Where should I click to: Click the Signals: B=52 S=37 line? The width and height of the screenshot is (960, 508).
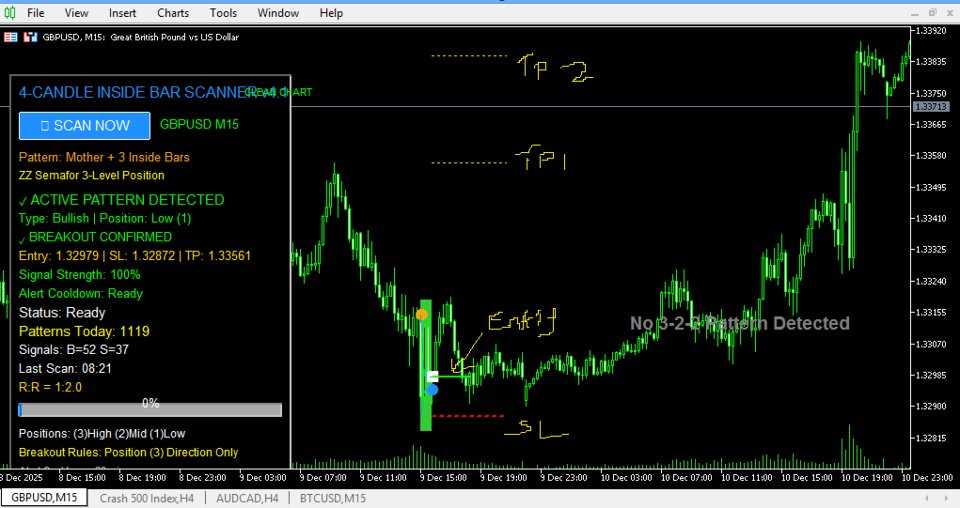[73, 350]
